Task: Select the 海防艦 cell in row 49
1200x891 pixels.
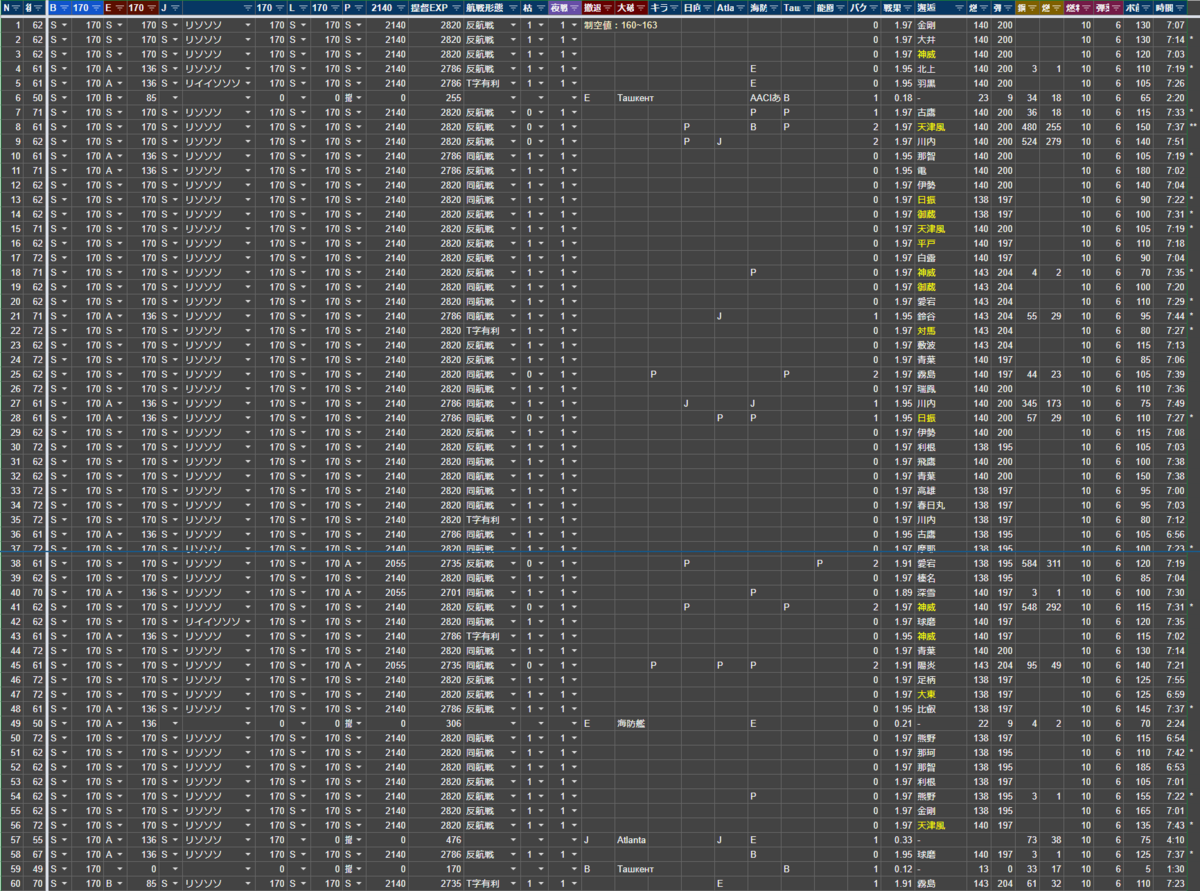Action: (x=630, y=723)
